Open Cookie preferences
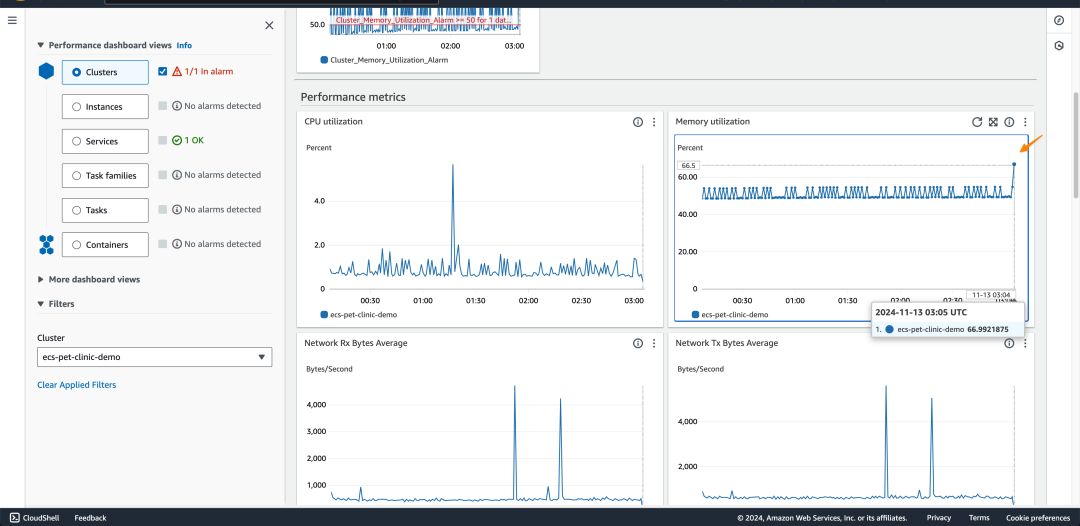Screen dimensions: 1080x526 (x=1038, y=518)
